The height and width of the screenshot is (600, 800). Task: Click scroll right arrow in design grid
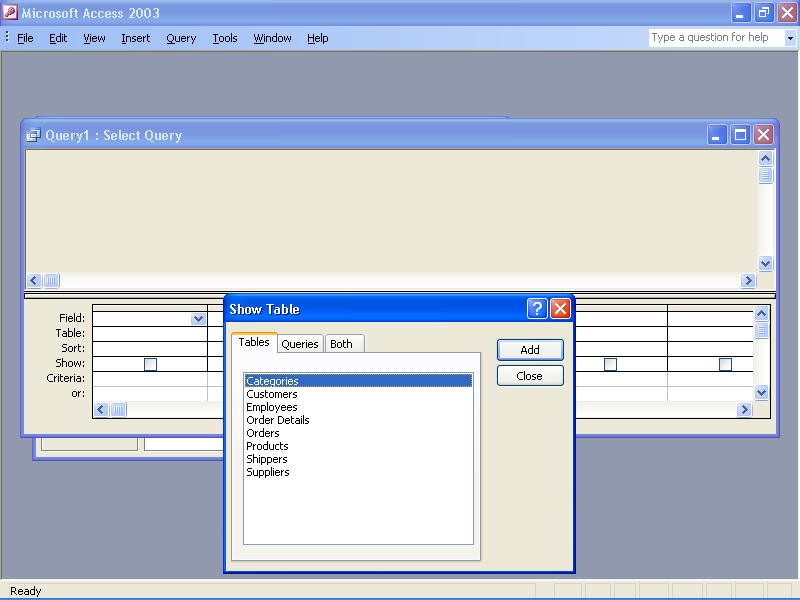point(744,409)
